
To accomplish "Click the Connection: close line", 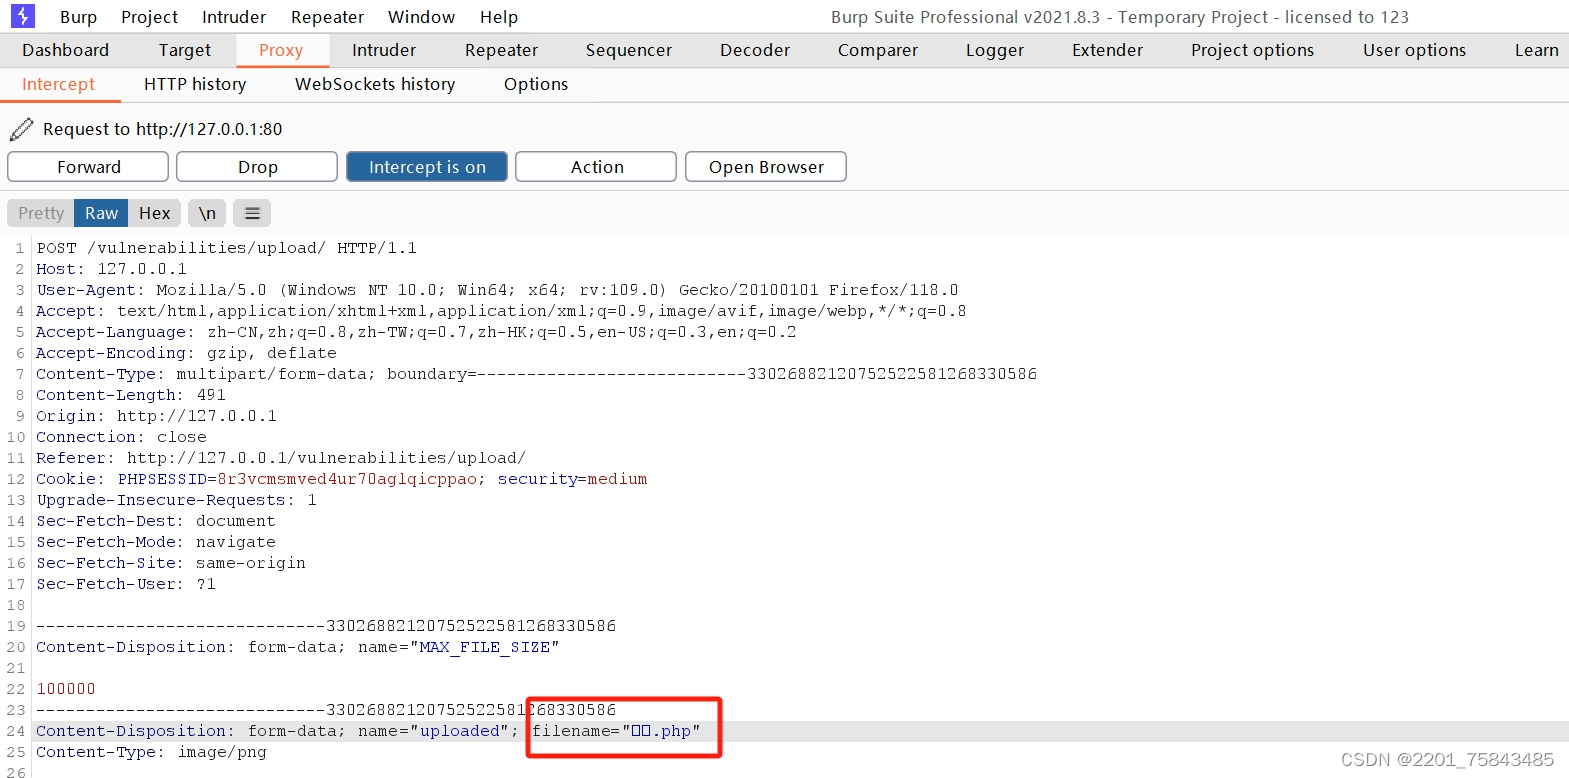I will pos(121,437).
